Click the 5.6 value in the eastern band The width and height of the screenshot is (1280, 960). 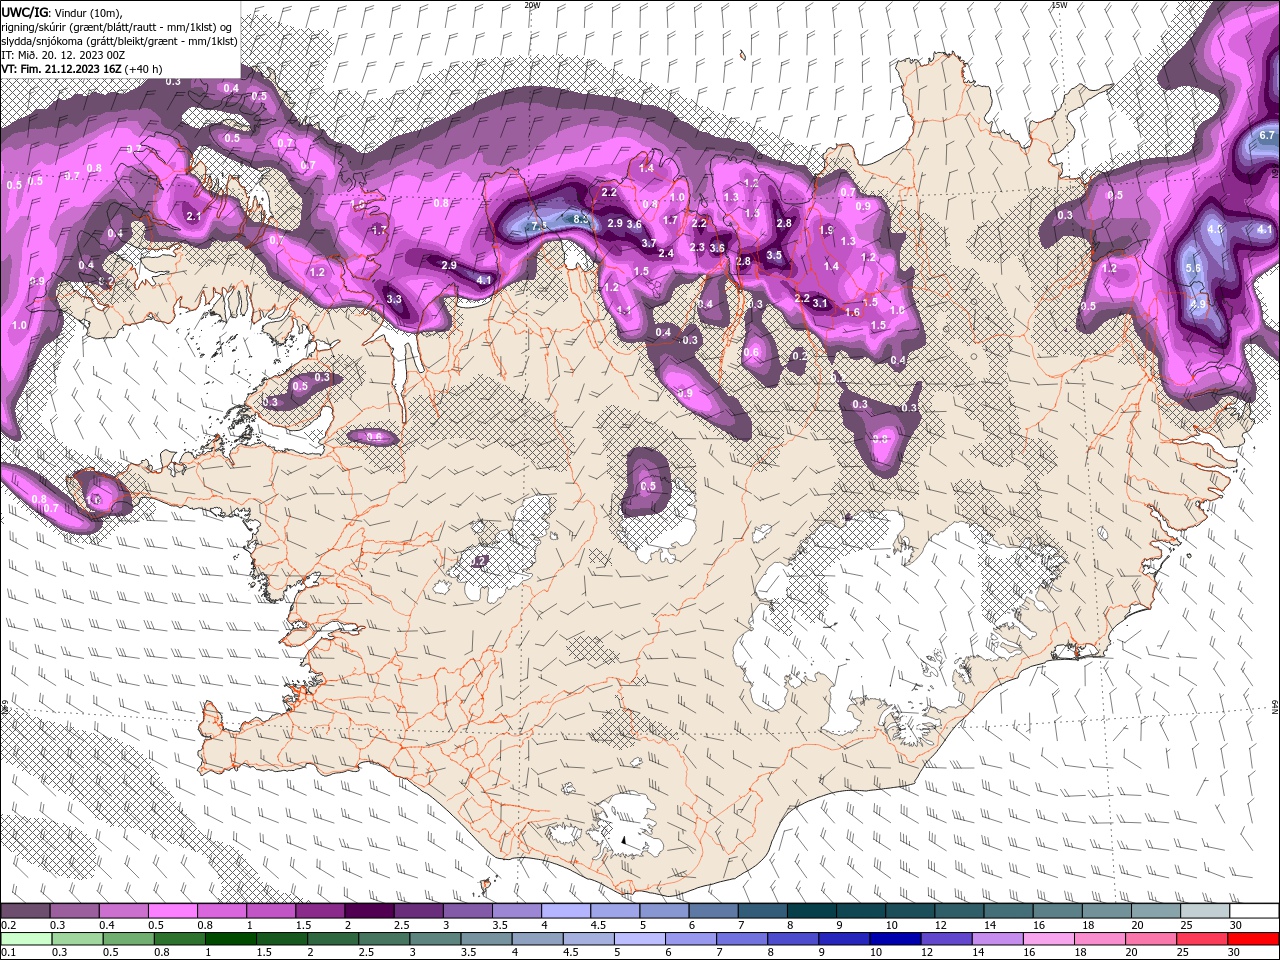point(1192,268)
